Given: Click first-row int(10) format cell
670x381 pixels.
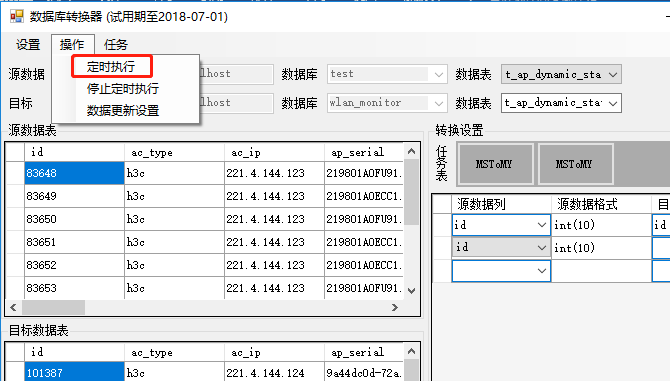Looking at the screenshot, I should pyautogui.click(x=601, y=225).
